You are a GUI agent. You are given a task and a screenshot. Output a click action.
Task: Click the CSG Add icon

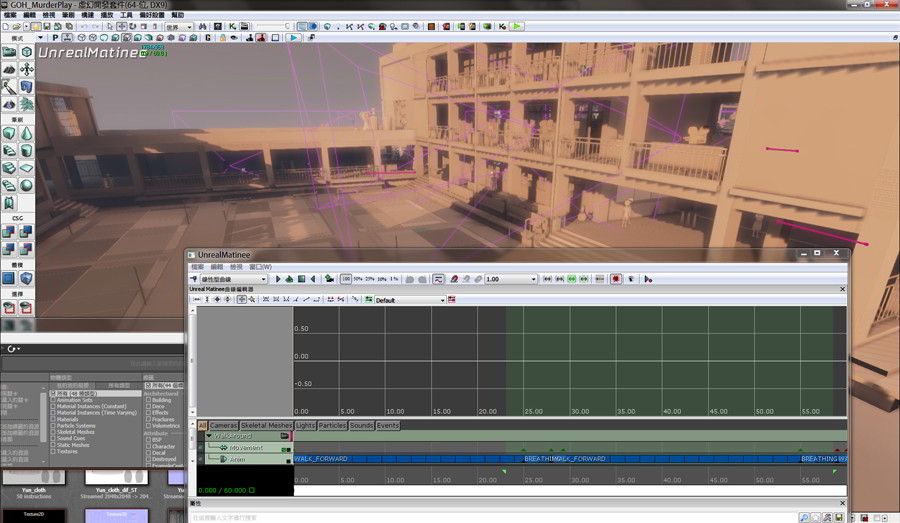[9, 232]
